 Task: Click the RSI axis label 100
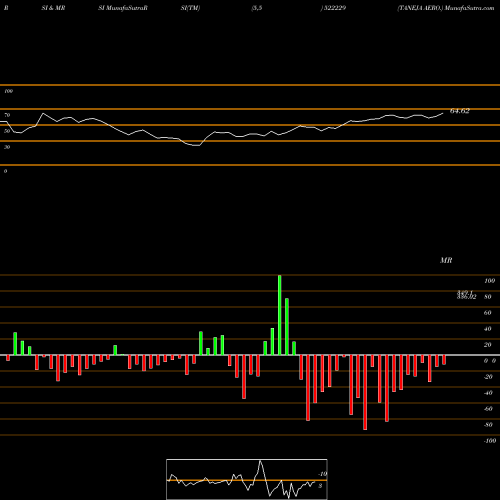click(8, 91)
